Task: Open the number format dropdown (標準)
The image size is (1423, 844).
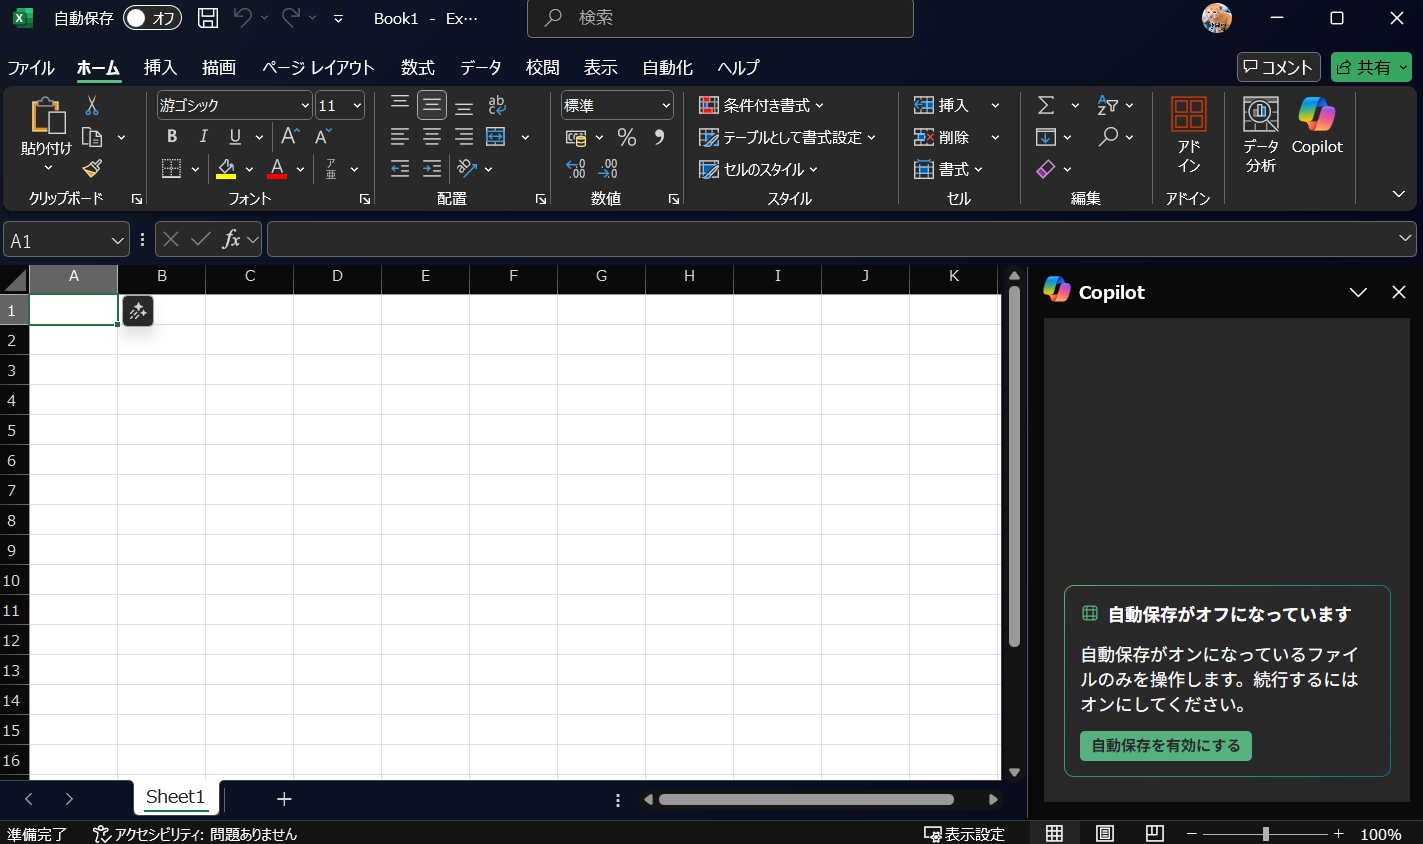Action: tap(666, 105)
